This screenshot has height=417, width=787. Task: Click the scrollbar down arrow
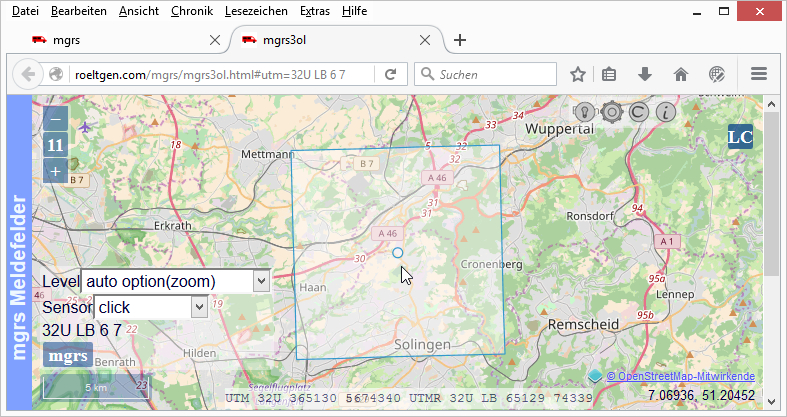pos(772,402)
